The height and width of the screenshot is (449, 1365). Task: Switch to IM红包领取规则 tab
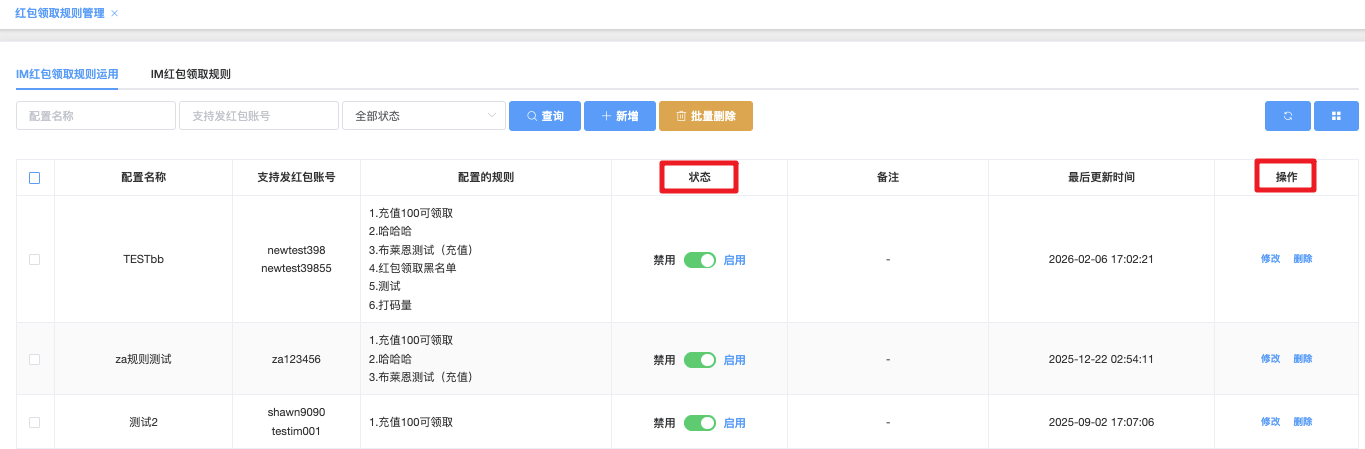190,74
